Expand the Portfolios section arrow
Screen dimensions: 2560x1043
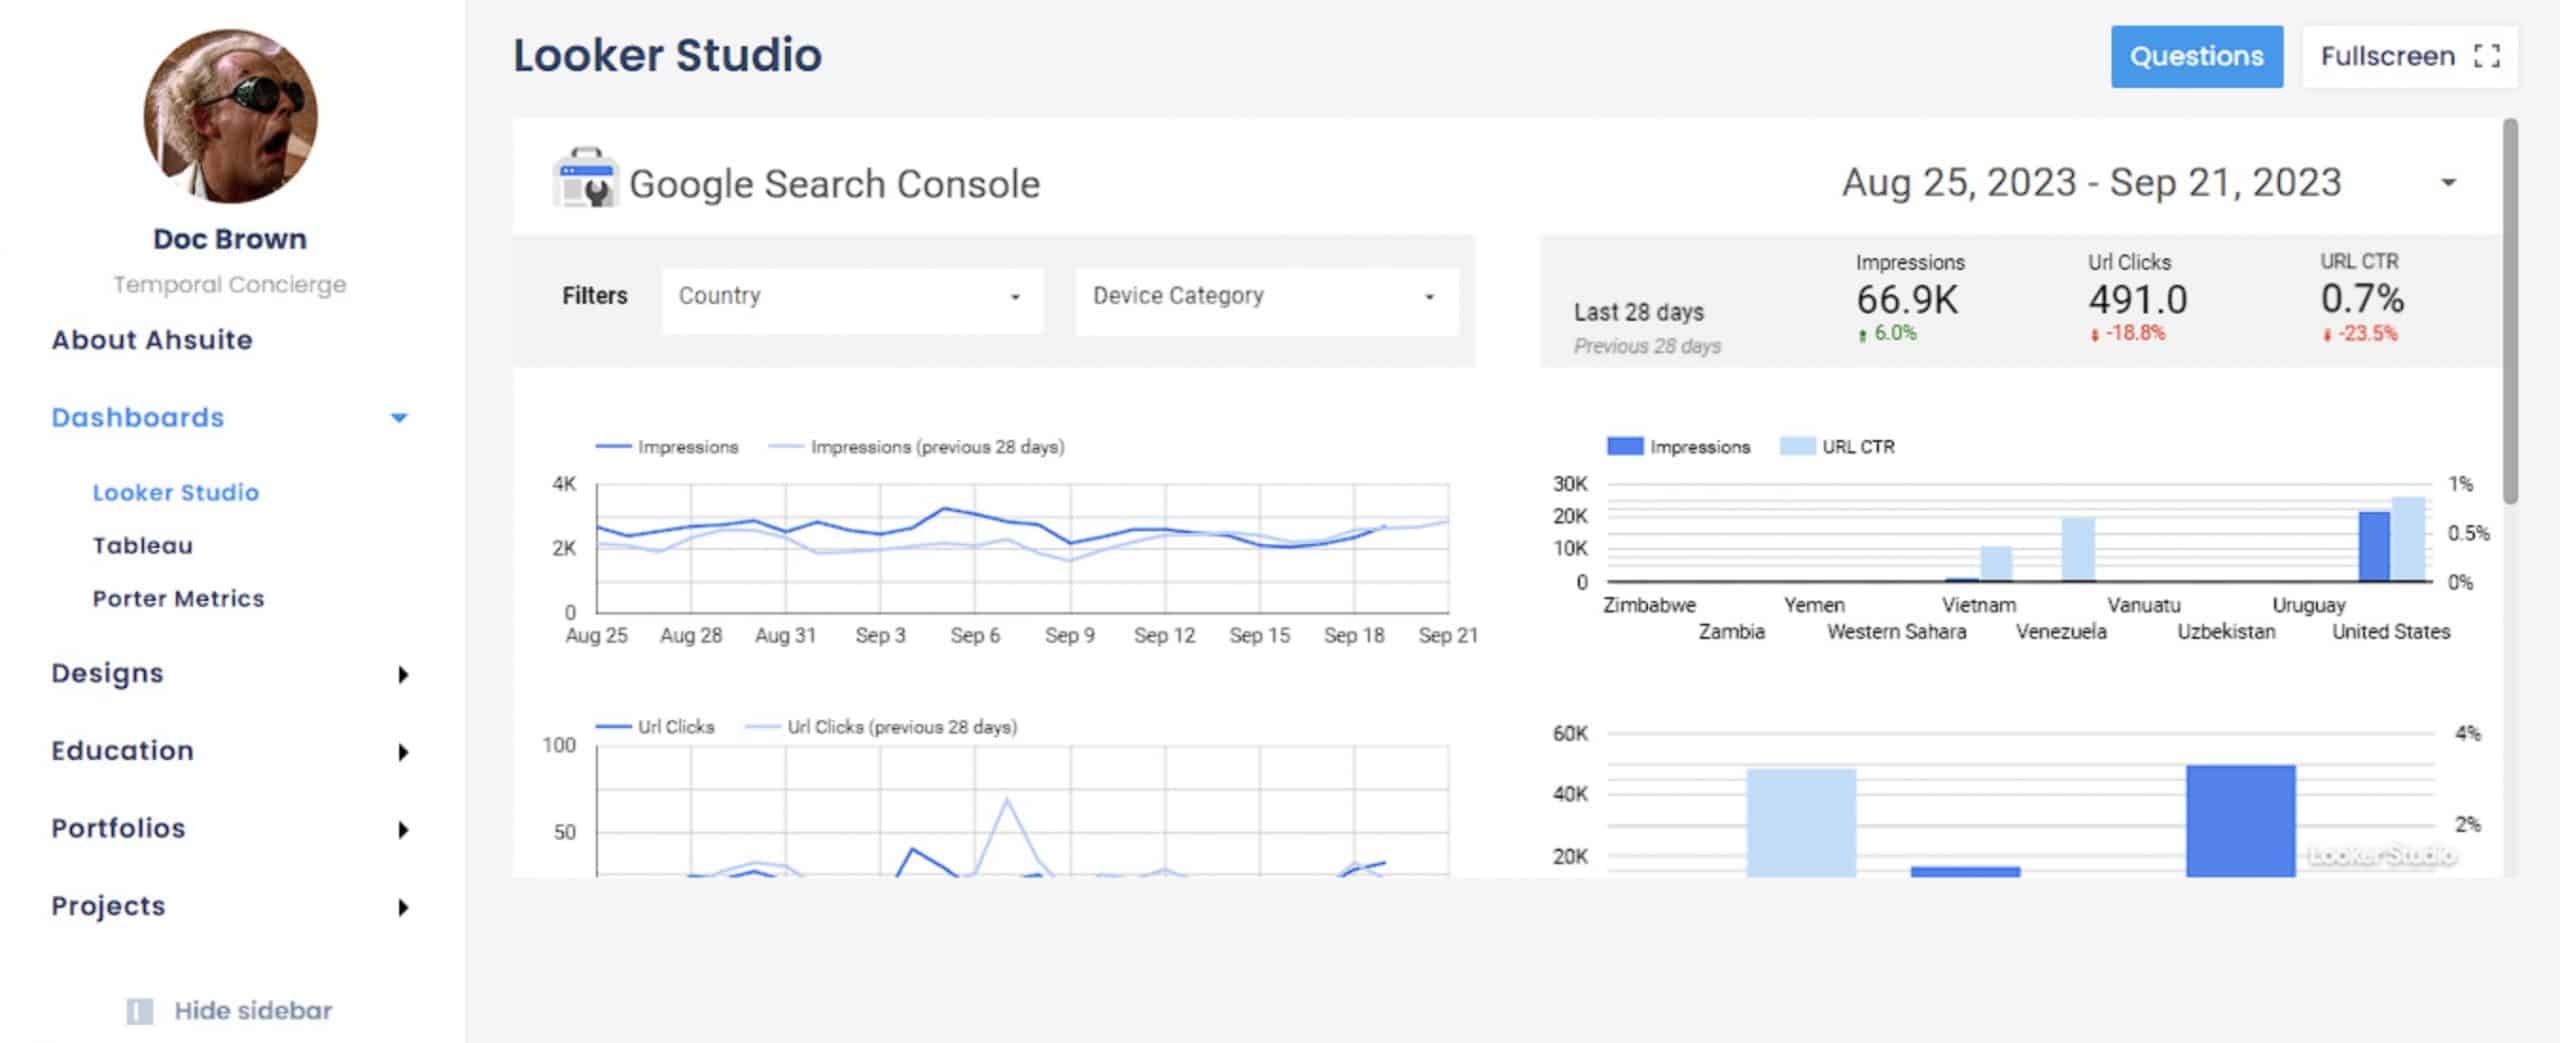(403, 829)
